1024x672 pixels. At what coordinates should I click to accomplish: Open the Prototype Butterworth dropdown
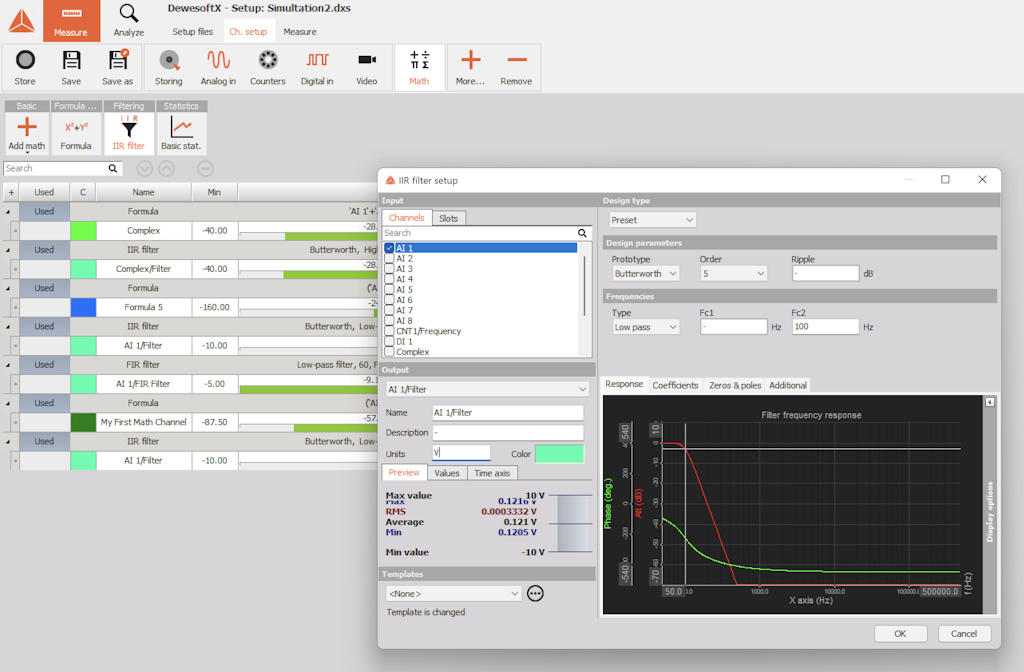click(645, 274)
